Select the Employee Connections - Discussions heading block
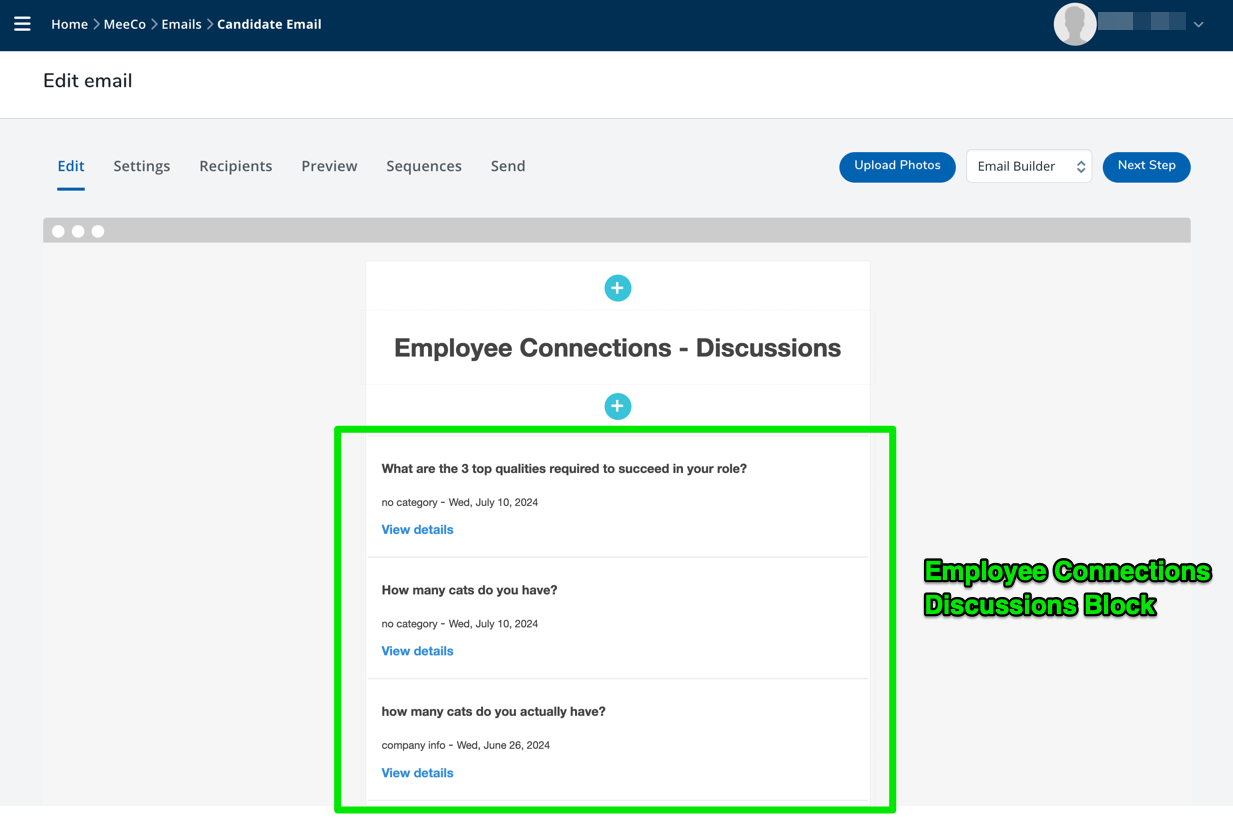The height and width of the screenshot is (834, 1233). pos(617,348)
